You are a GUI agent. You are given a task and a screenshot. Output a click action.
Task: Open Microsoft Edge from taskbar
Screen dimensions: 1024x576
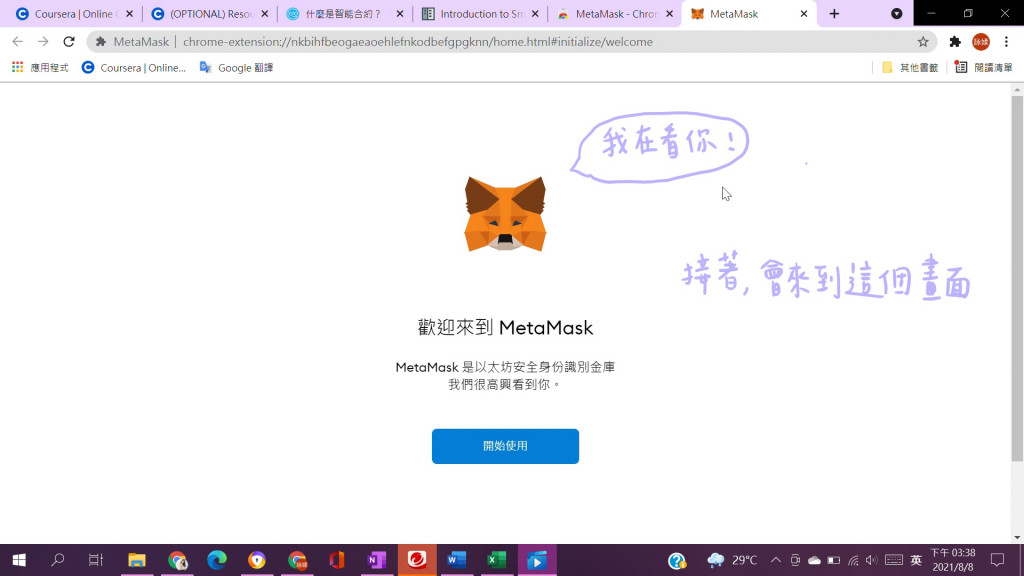217,560
